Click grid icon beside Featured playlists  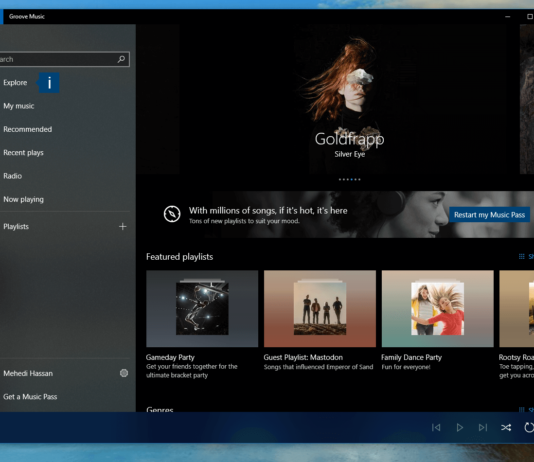(521, 256)
